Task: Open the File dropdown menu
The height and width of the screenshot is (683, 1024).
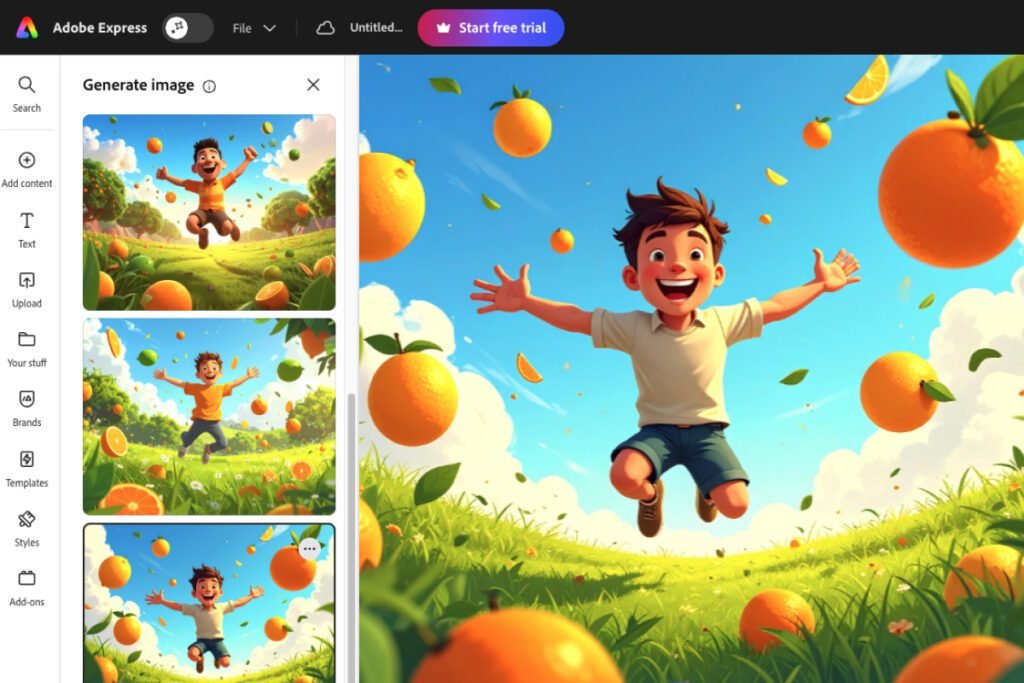Action: click(253, 28)
